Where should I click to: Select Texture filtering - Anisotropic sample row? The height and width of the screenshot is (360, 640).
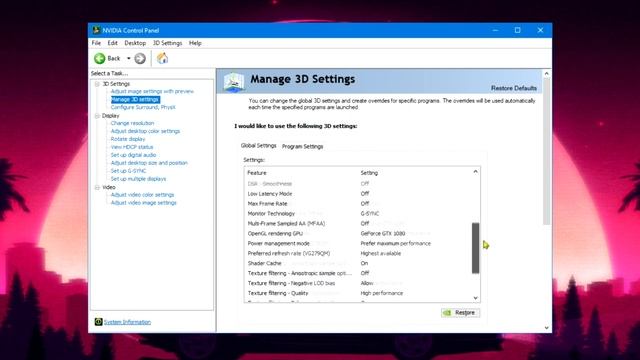click(358, 273)
